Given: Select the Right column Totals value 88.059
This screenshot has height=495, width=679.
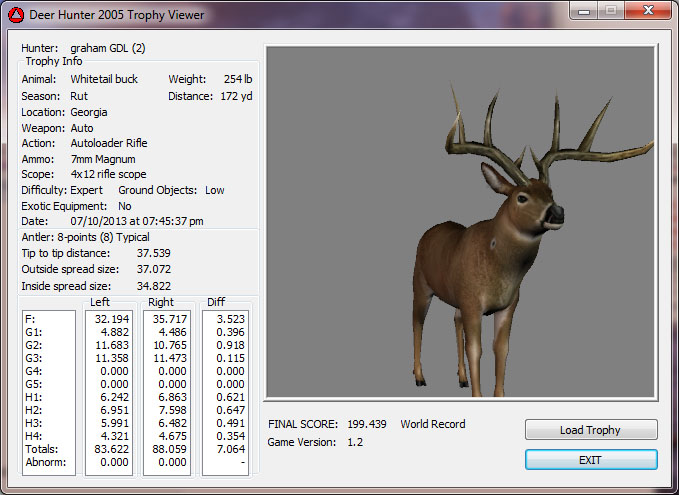Looking at the screenshot, I should [168, 449].
